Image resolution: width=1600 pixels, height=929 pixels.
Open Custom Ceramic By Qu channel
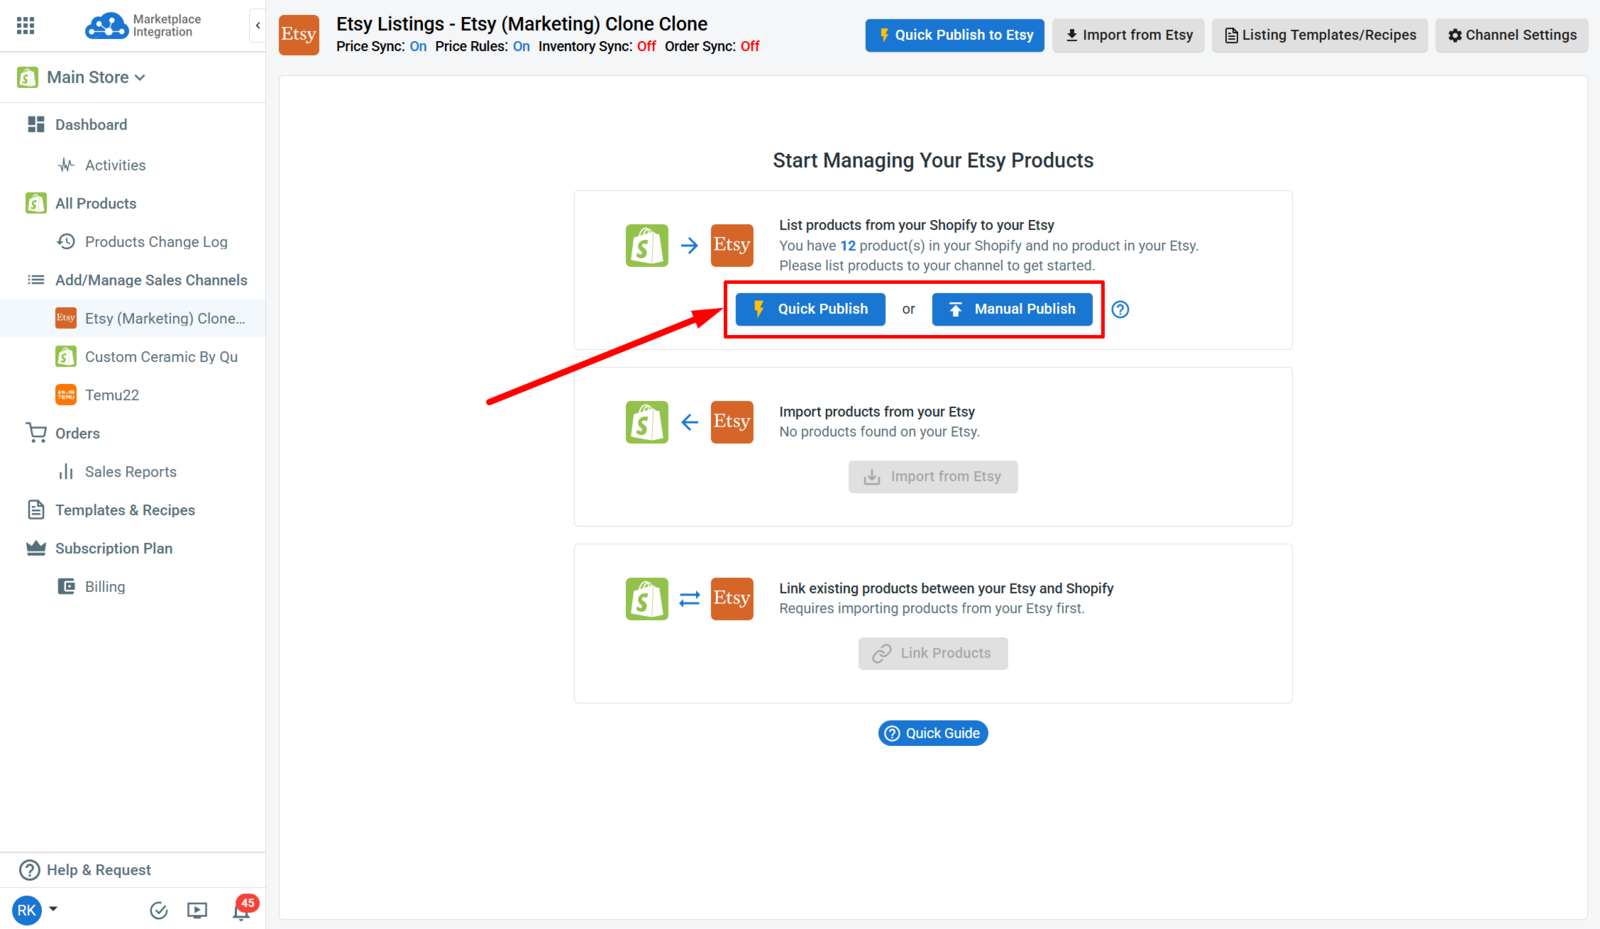[x=161, y=357]
